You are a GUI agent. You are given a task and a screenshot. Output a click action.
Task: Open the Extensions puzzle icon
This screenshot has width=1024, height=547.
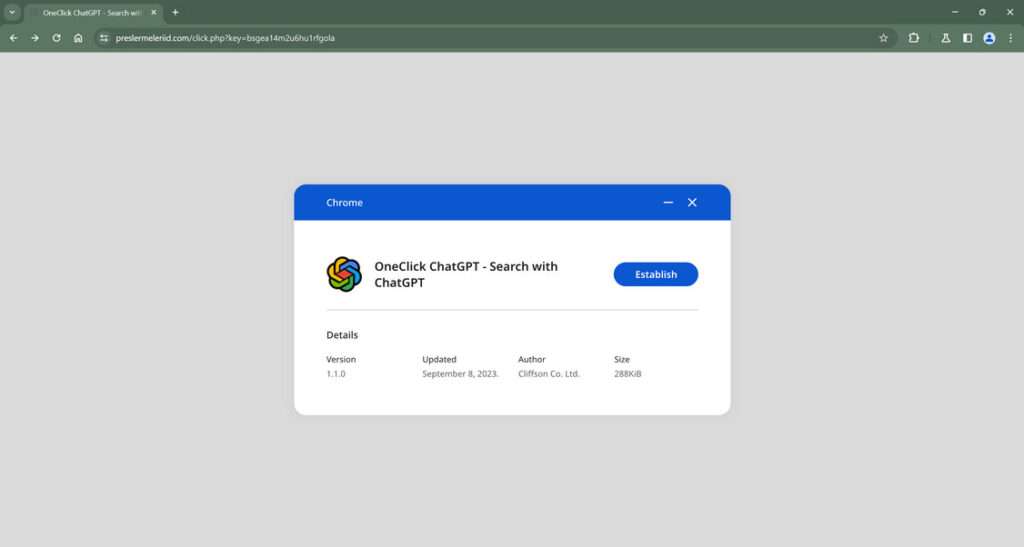point(914,38)
